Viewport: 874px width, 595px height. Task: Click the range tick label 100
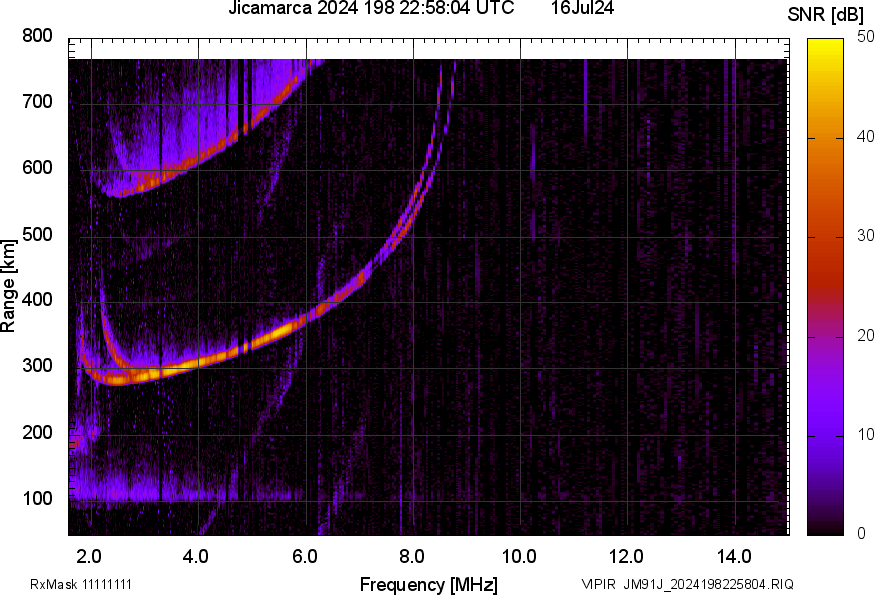click(x=37, y=498)
